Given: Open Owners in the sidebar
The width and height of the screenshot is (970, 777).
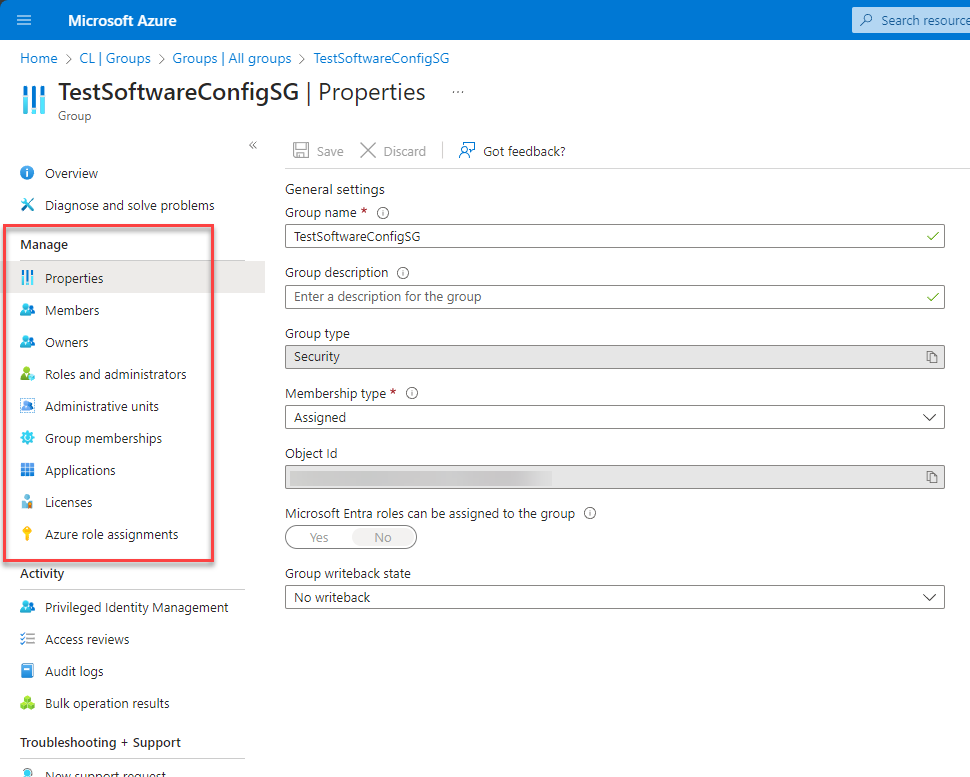Looking at the screenshot, I should pyautogui.click(x=67, y=343).
